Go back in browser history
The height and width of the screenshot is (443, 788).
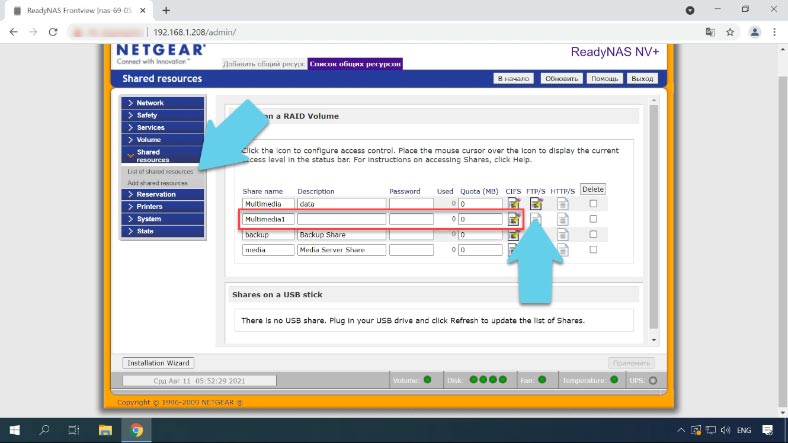[x=14, y=32]
